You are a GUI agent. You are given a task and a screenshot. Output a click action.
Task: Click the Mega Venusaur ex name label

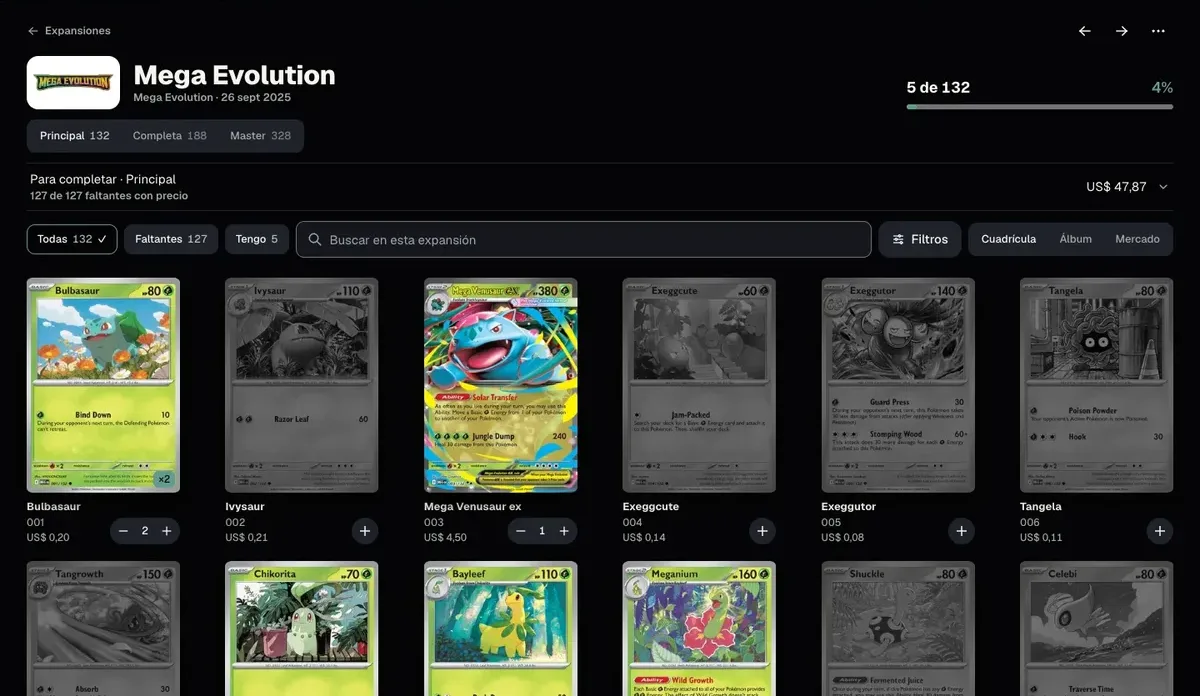[x=473, y=507]
